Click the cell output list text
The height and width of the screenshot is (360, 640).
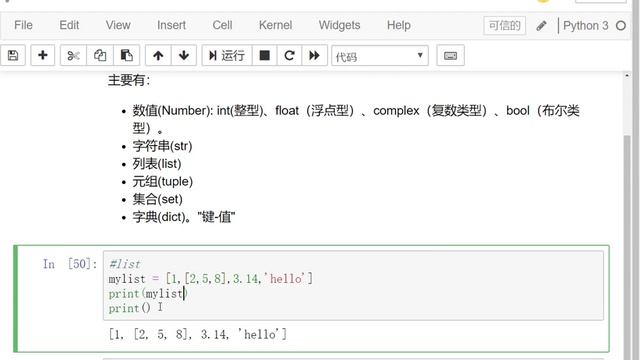tap(198, 335)
